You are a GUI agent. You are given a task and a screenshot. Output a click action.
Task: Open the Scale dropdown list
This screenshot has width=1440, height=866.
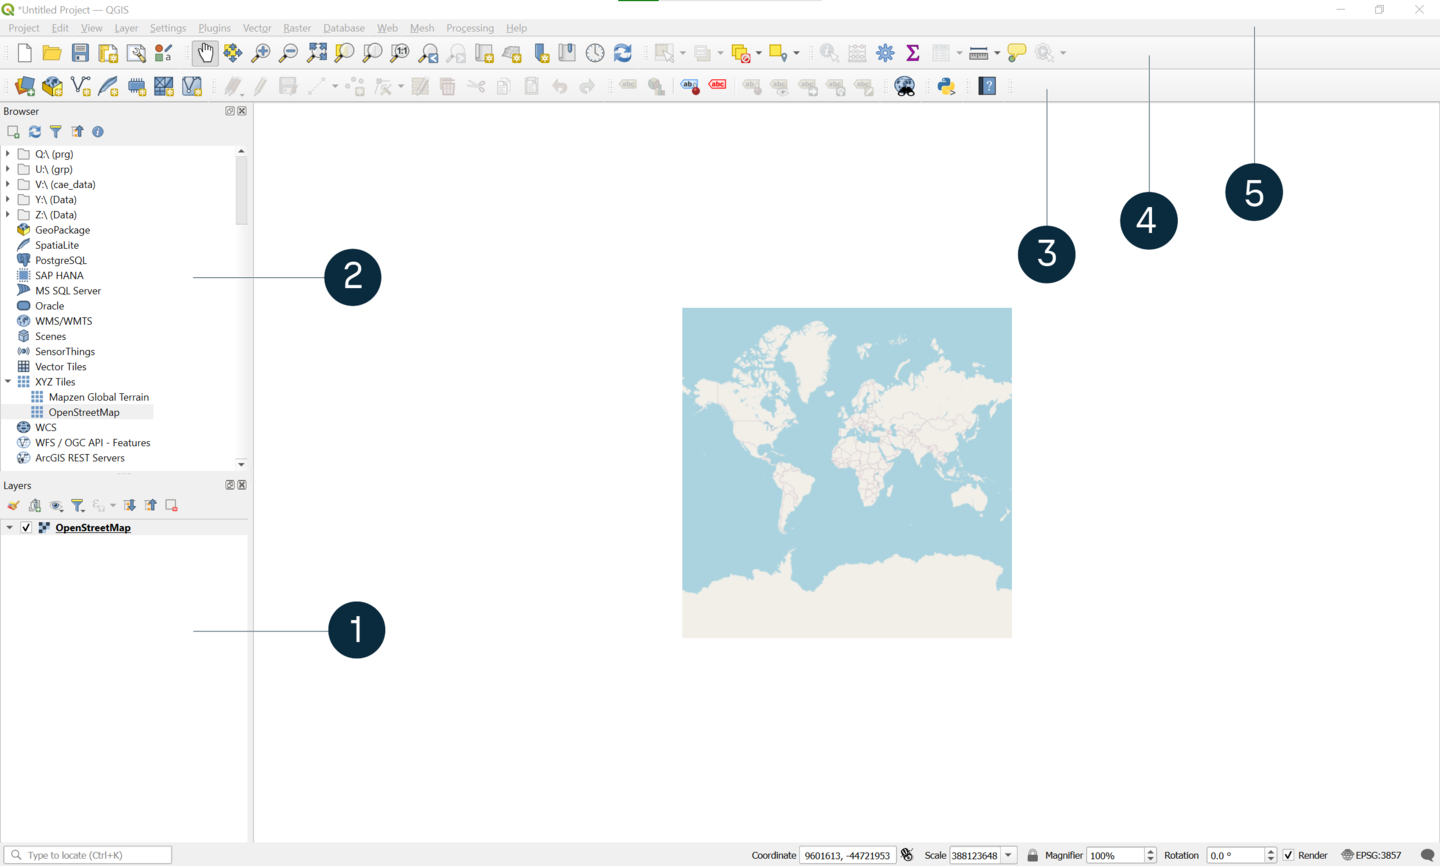[1009, 855]
